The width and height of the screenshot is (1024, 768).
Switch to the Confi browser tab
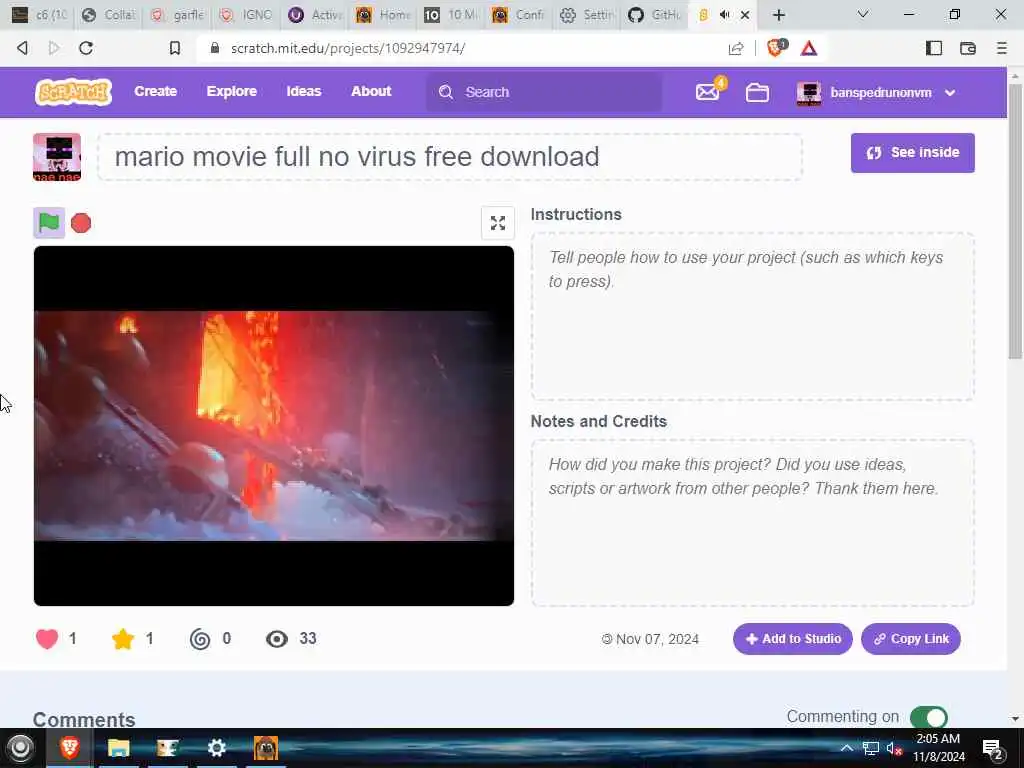coord(520,15)
